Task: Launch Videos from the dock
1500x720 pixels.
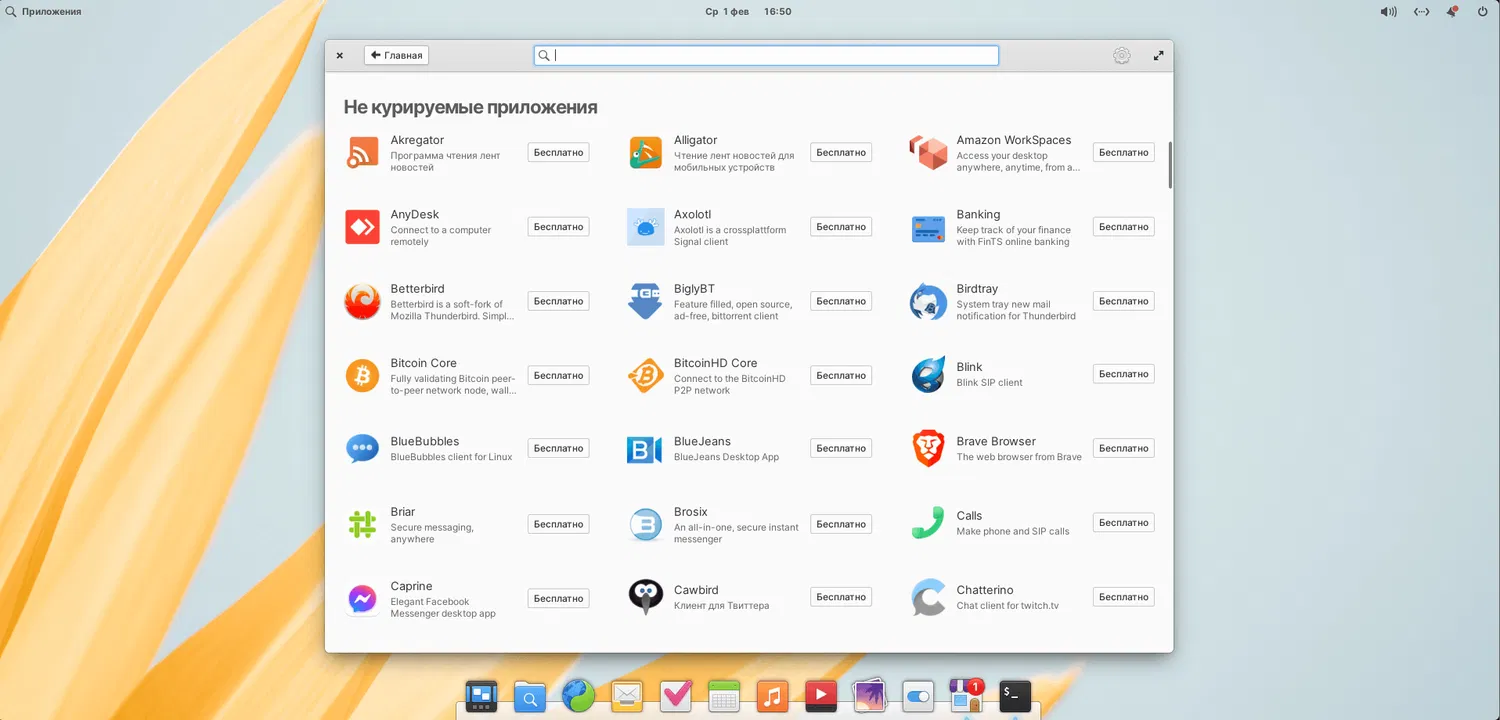Action: [x=821, y=695]
